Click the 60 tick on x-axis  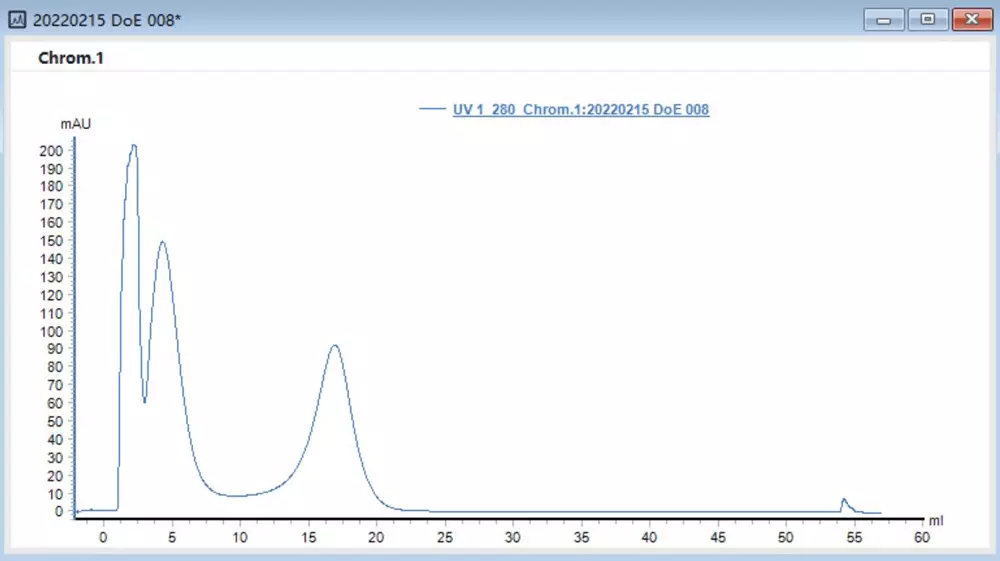(921, 537)
